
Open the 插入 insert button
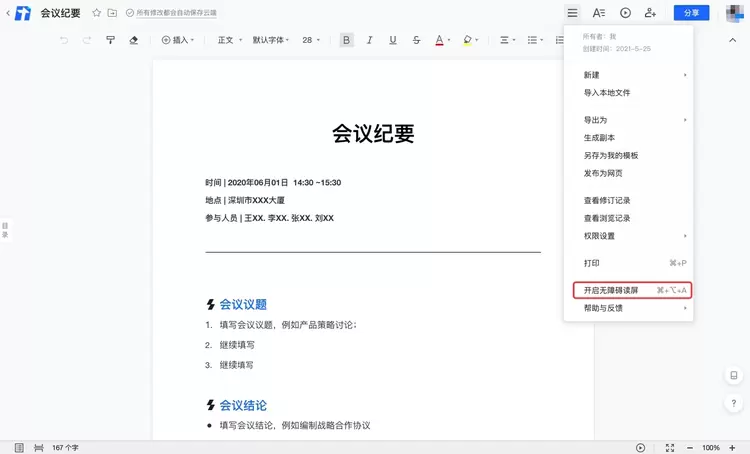177,40
